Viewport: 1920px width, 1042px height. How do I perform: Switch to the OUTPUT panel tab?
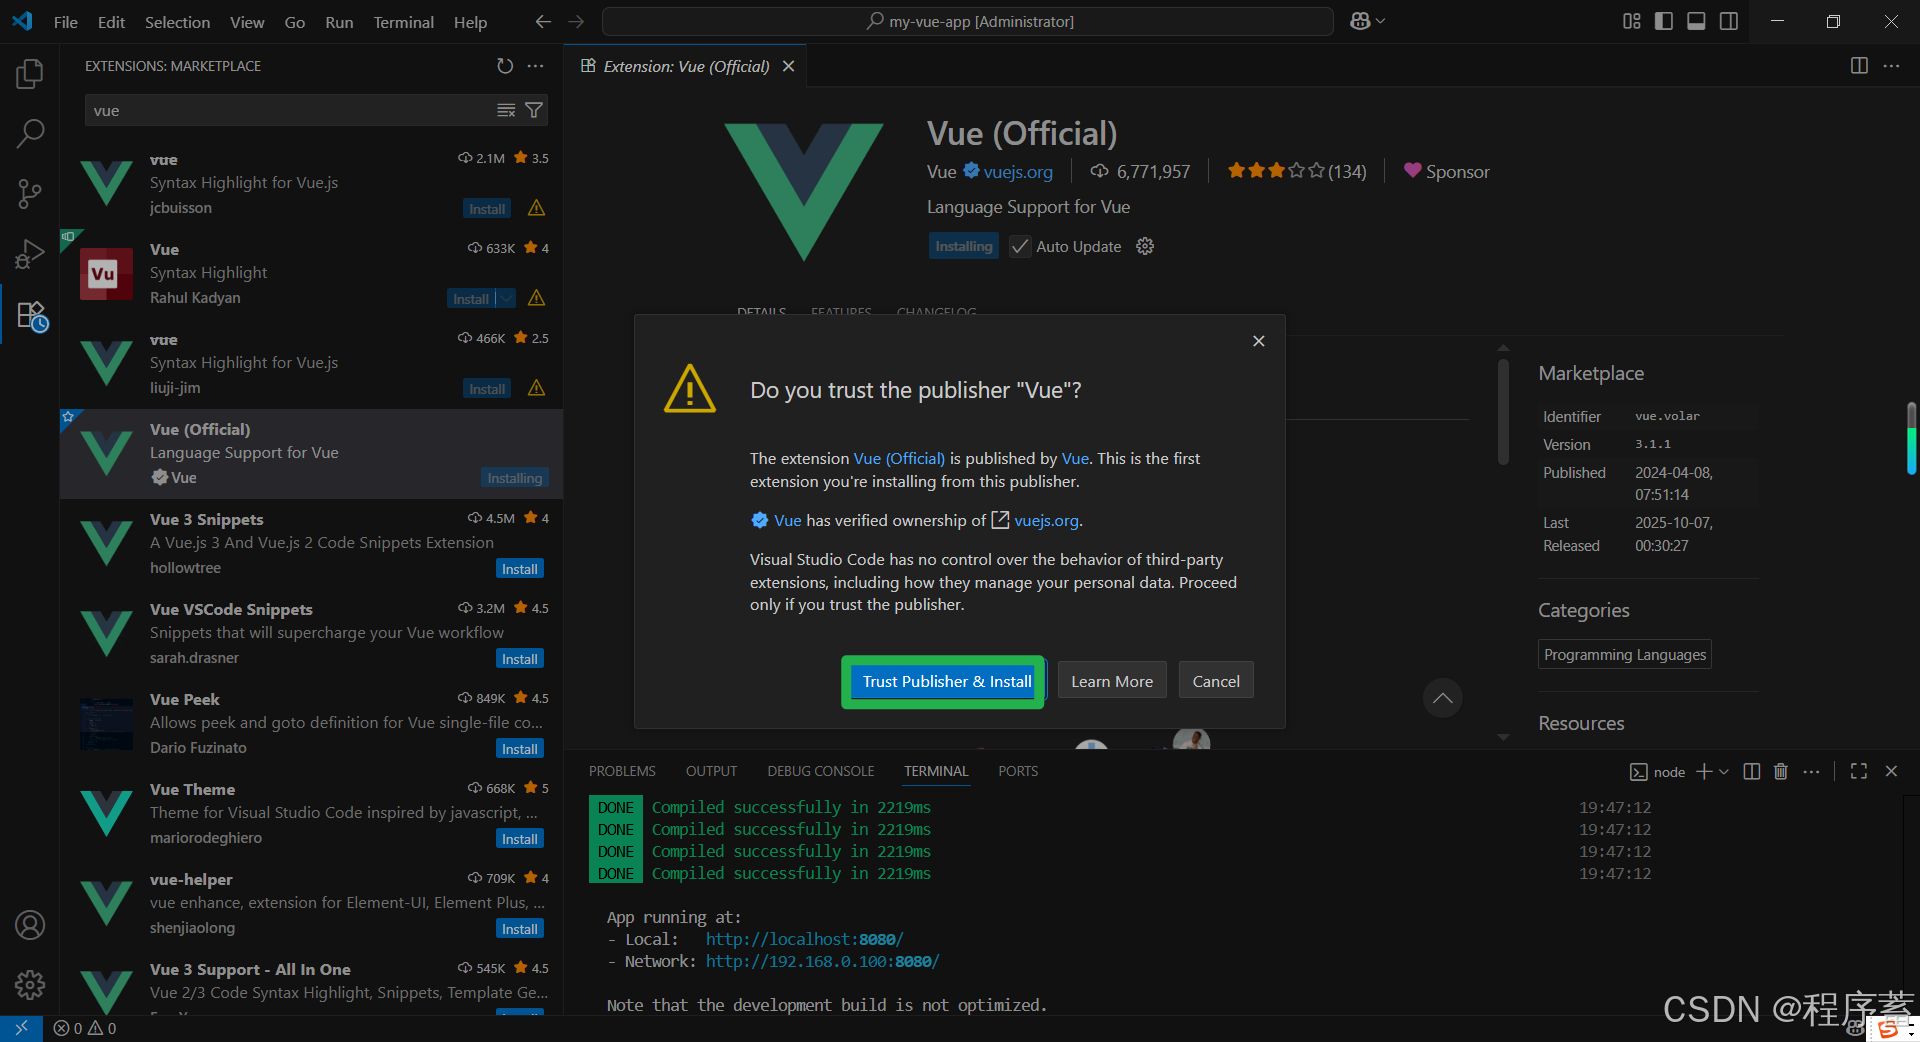711,771
